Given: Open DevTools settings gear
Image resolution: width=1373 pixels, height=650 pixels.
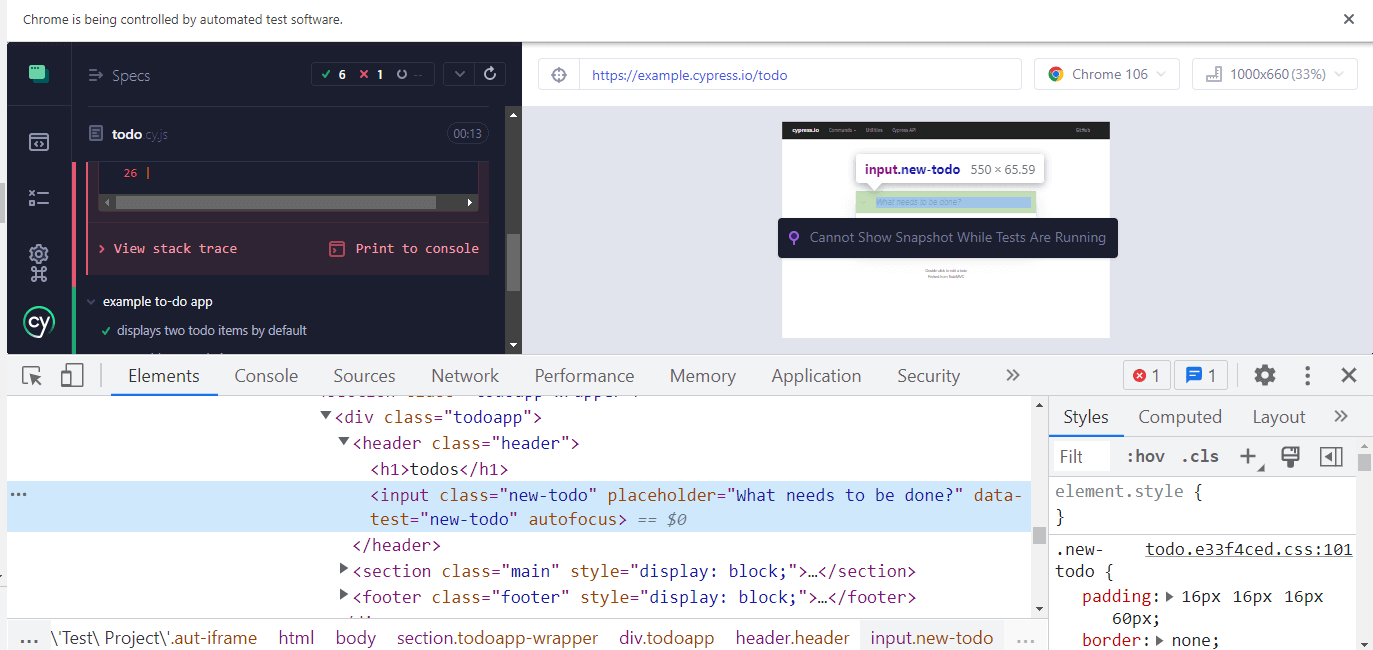Looking at the screenshot, I should click(1264, 375).
